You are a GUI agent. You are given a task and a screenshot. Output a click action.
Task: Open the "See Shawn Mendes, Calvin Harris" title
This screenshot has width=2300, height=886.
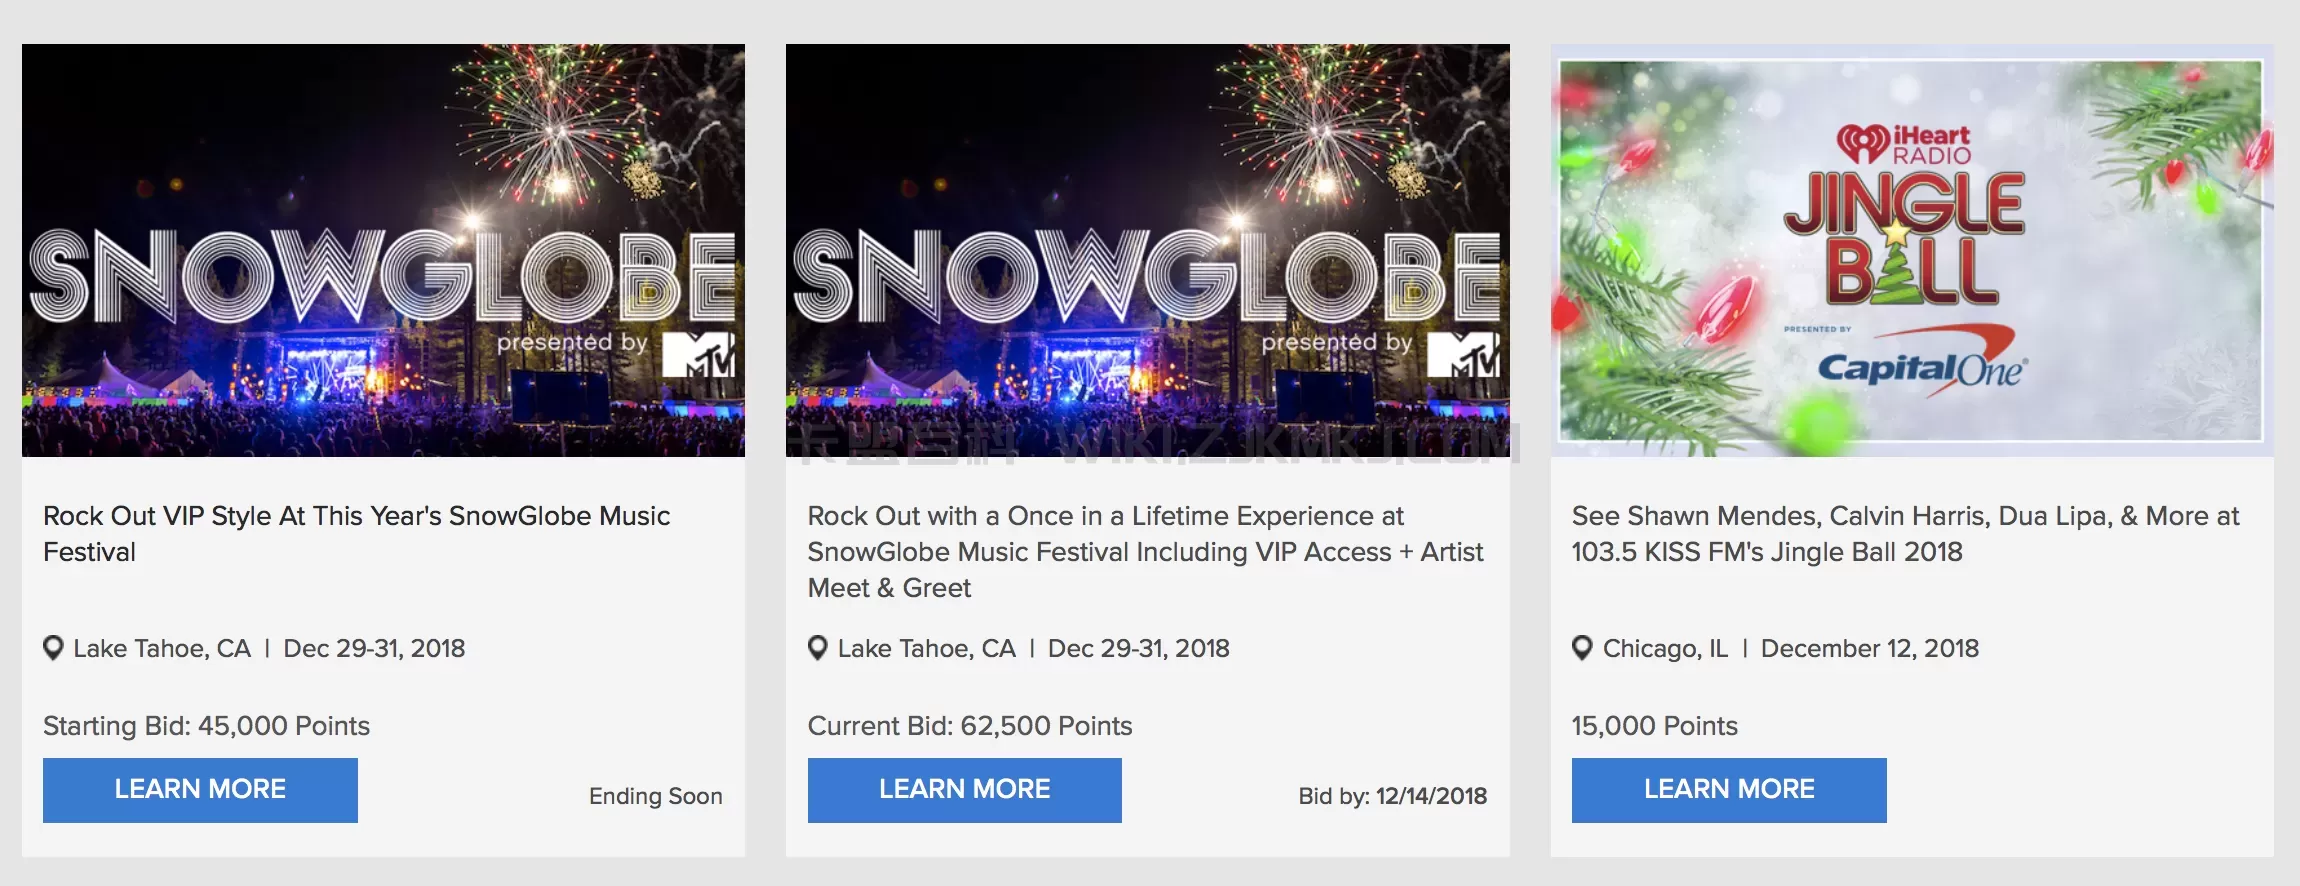point(1905,533)
